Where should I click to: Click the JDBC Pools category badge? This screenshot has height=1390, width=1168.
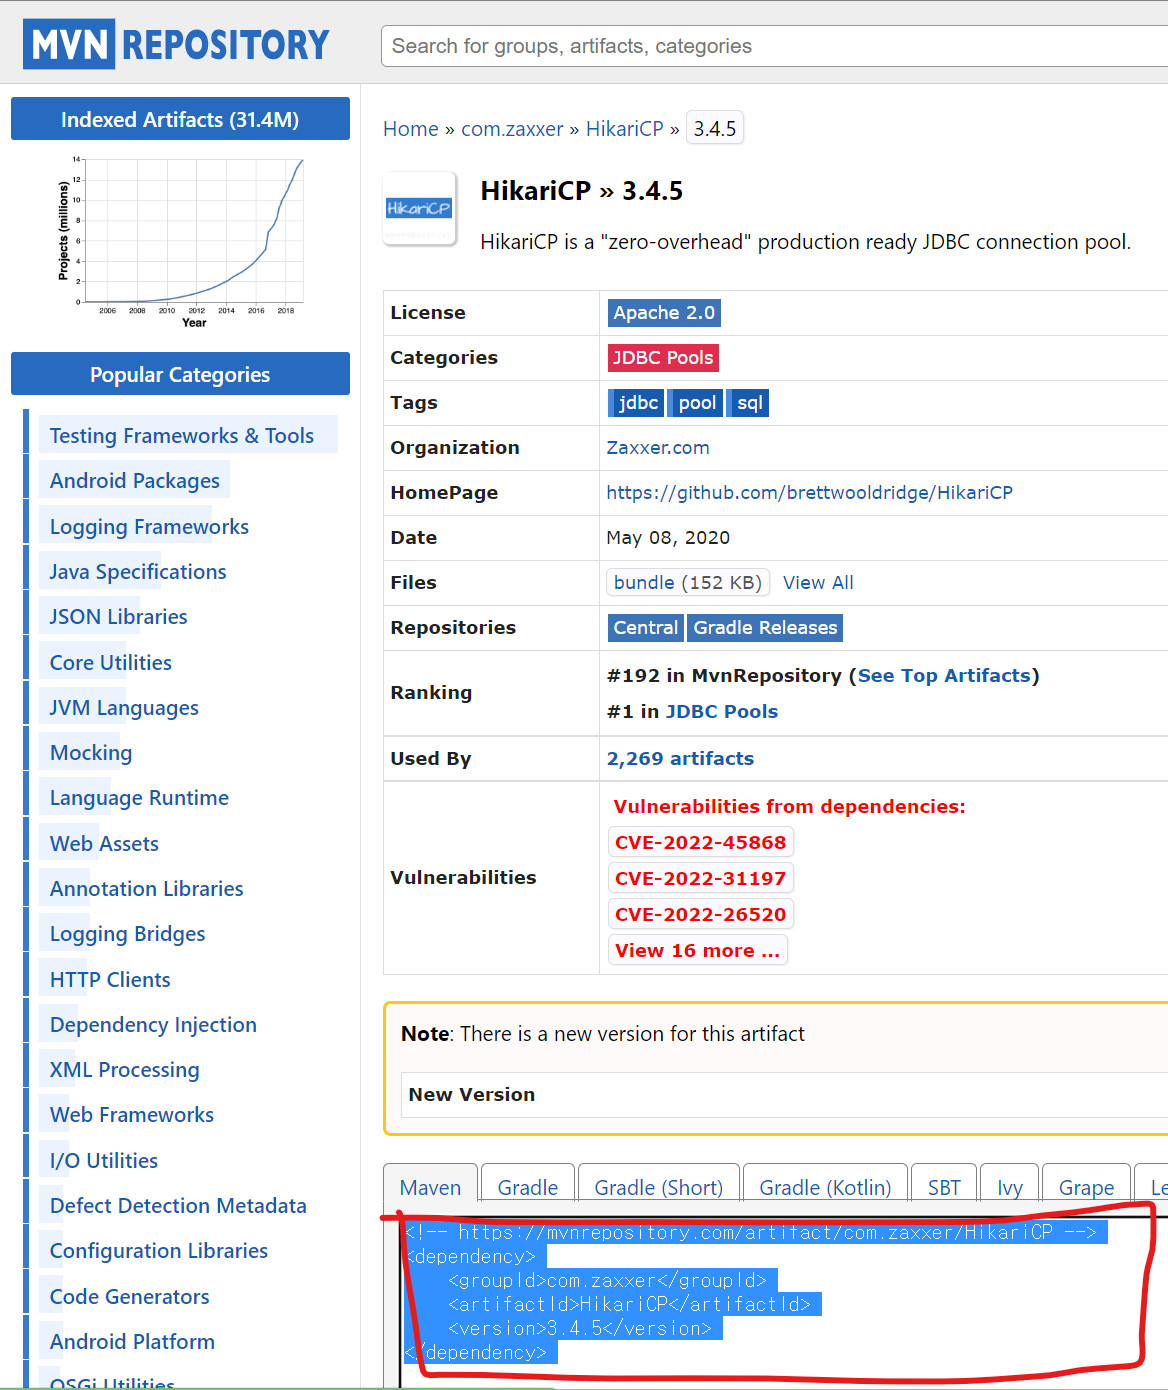pyautogui.click(x=663, y=358)
